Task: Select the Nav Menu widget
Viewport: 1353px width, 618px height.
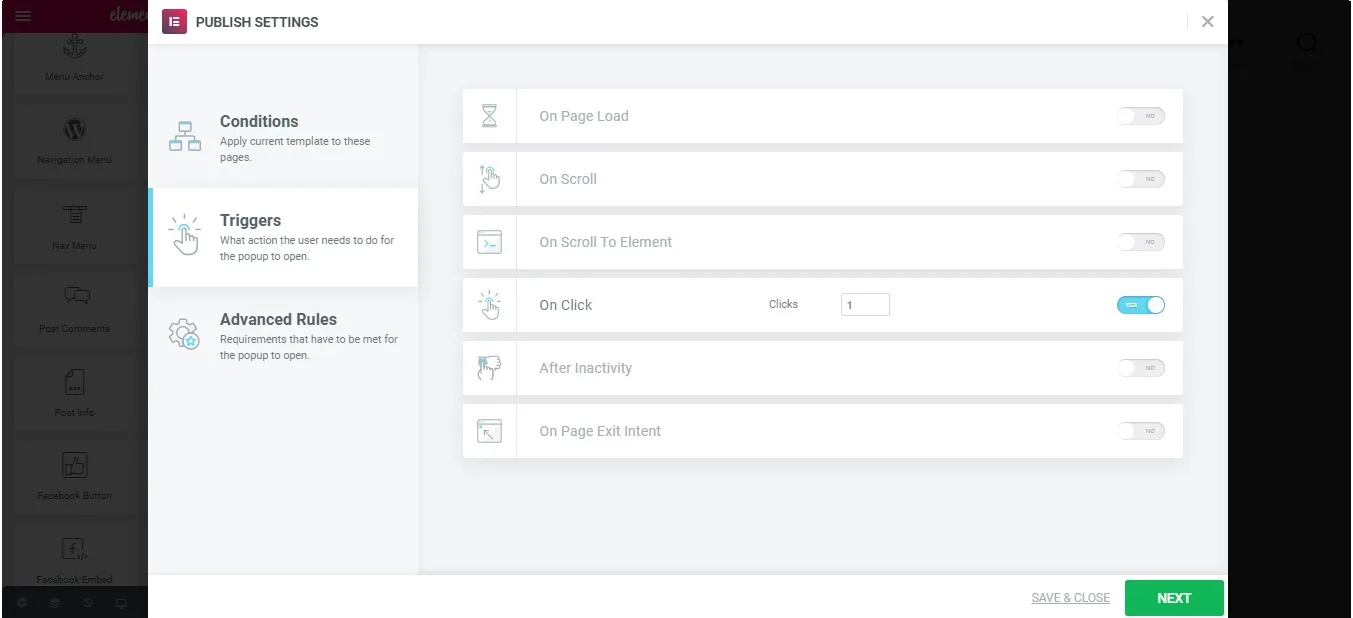Action: [x=74, y=226]
